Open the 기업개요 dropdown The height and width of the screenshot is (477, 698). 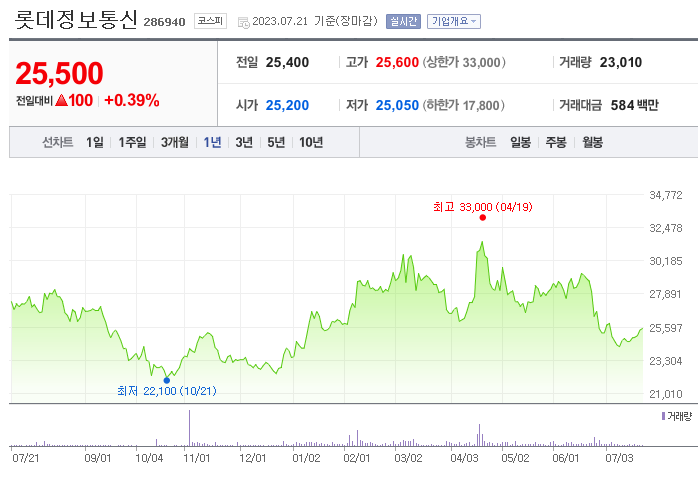[x=454, y=21]
